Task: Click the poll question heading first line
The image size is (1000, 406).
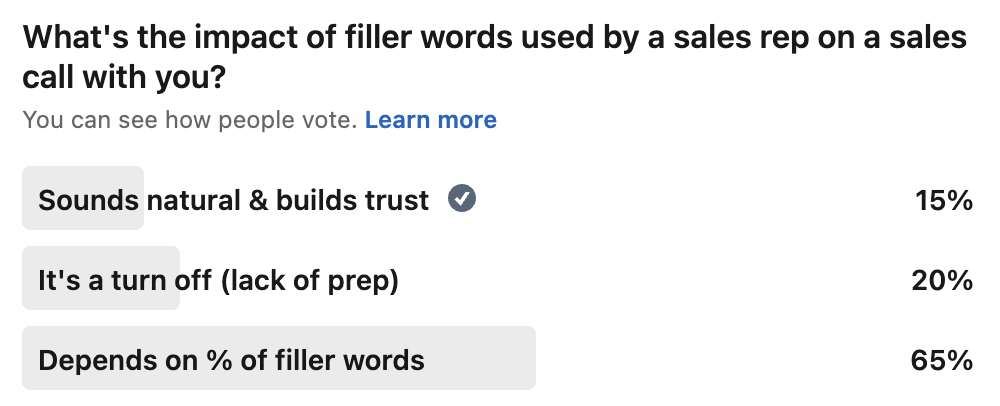Action: pyautogui.click(x=495, y=38)
